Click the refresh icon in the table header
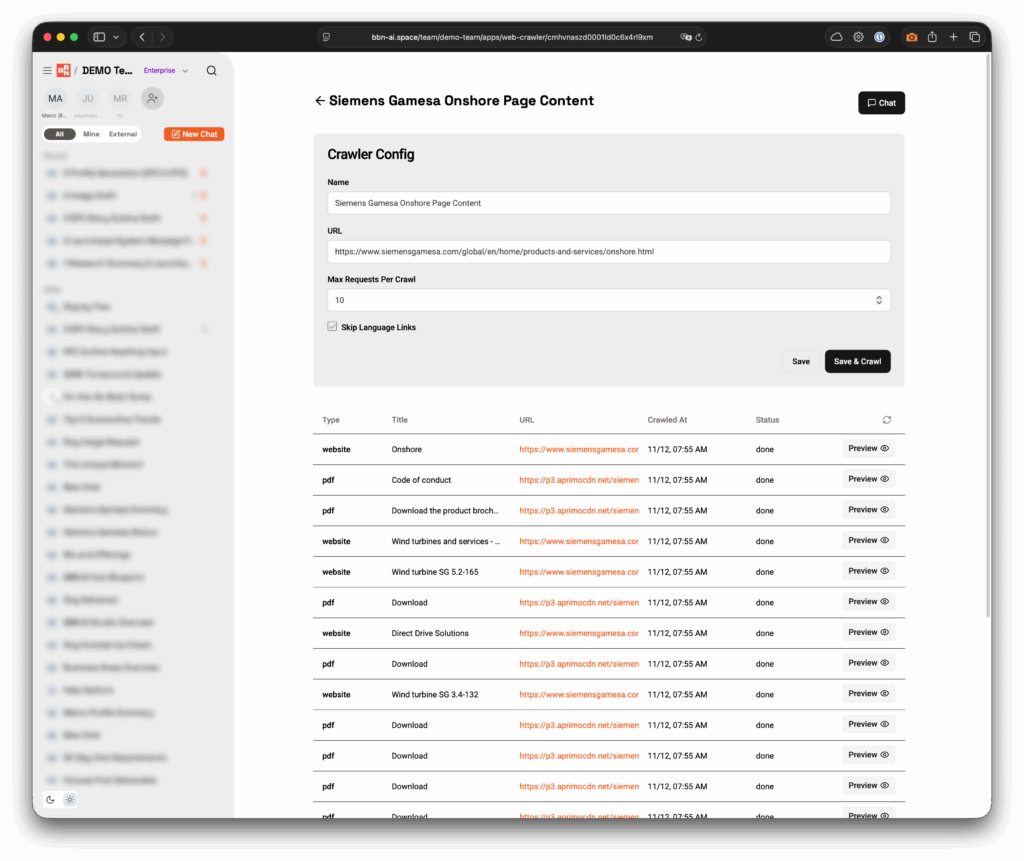 (x=886, y=420)
